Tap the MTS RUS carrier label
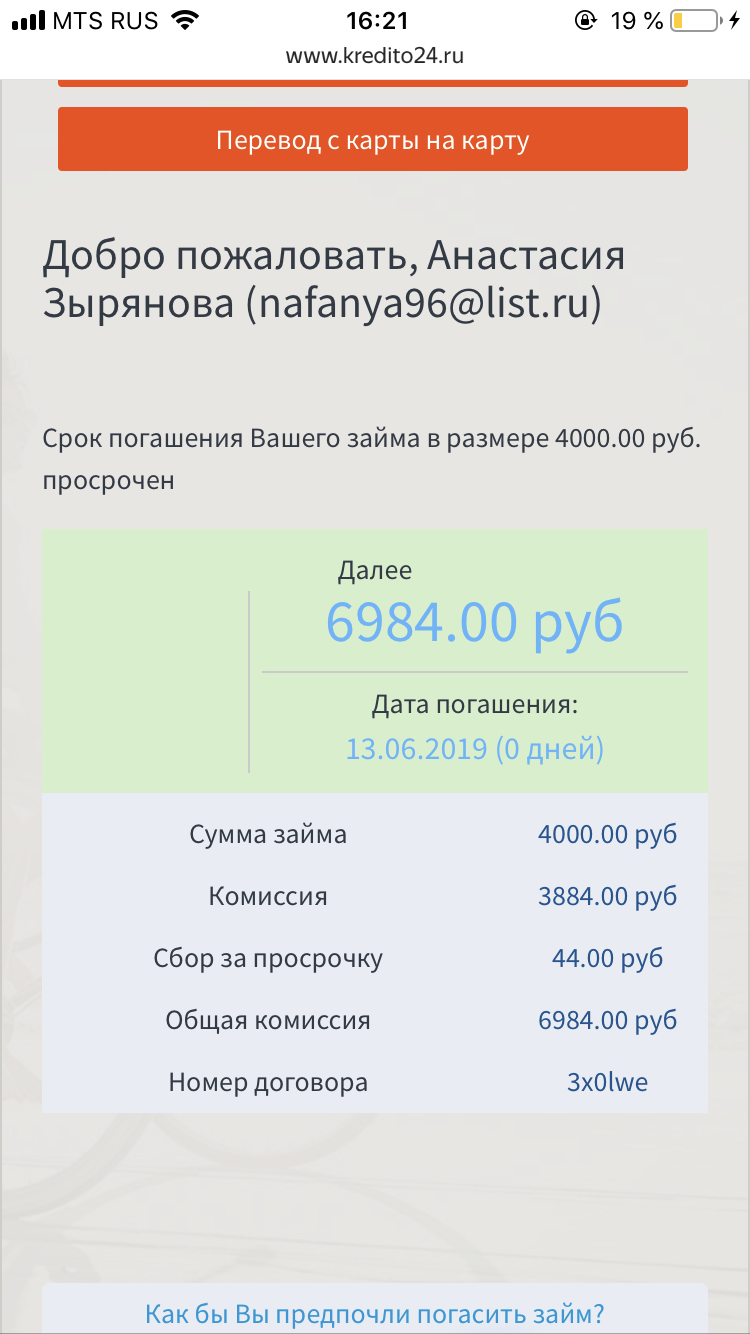Image resolution: width=750 pixels, height=1334 pixels. [x=106, y=20]
